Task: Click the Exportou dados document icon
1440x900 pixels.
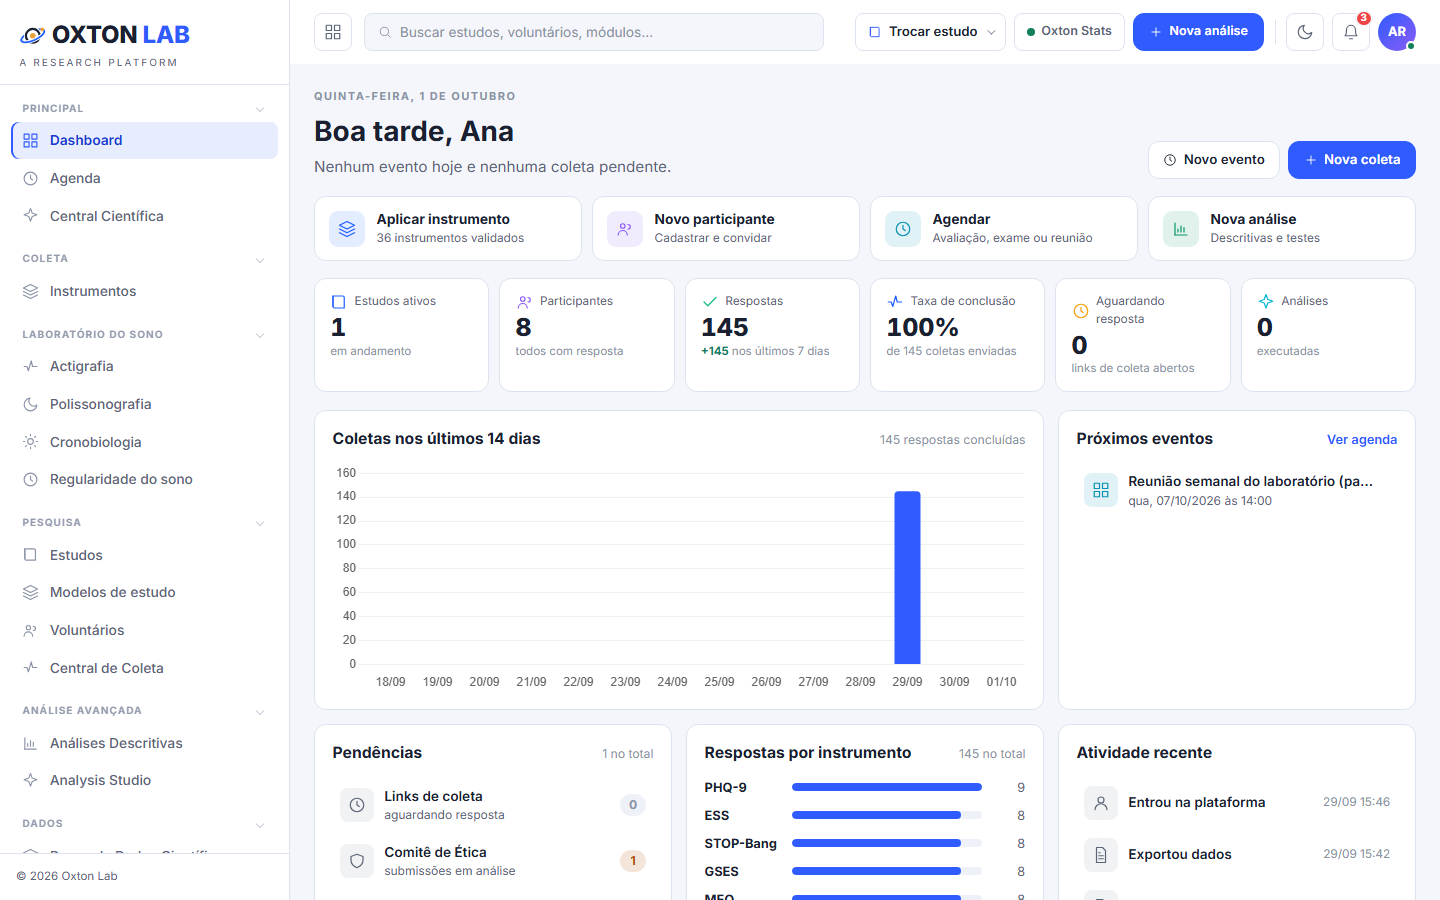Action: coord(1101,854)
